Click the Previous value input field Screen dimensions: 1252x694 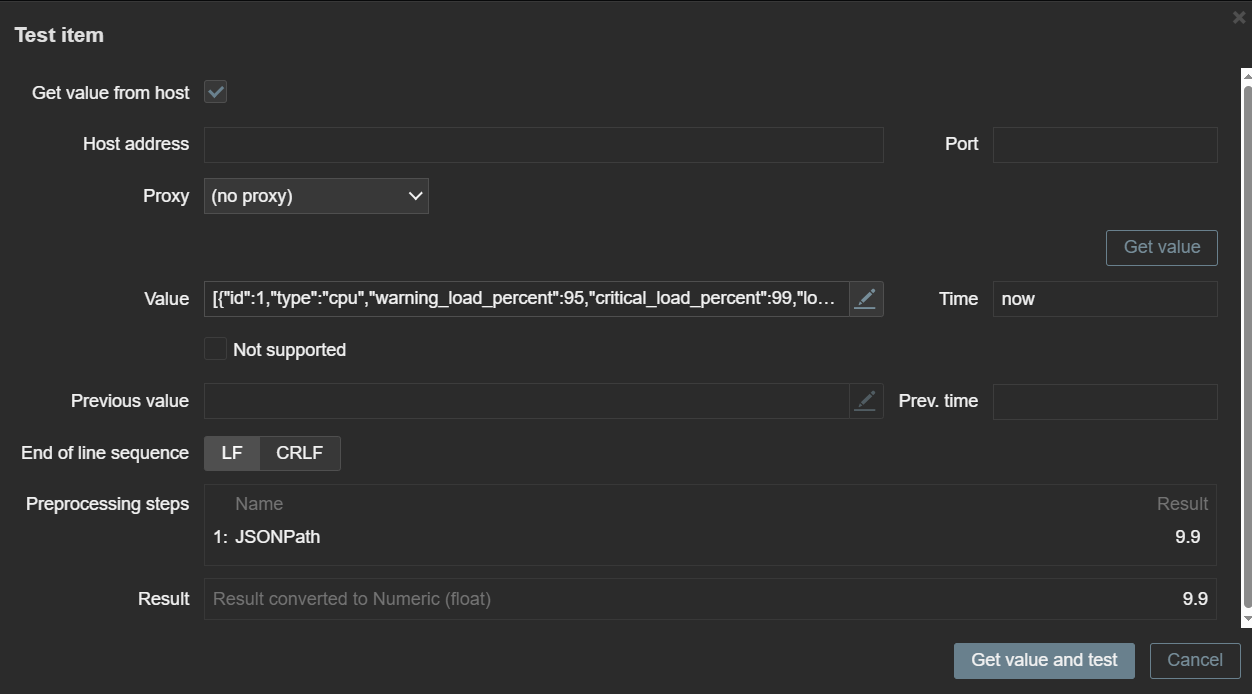click(526, 401)
